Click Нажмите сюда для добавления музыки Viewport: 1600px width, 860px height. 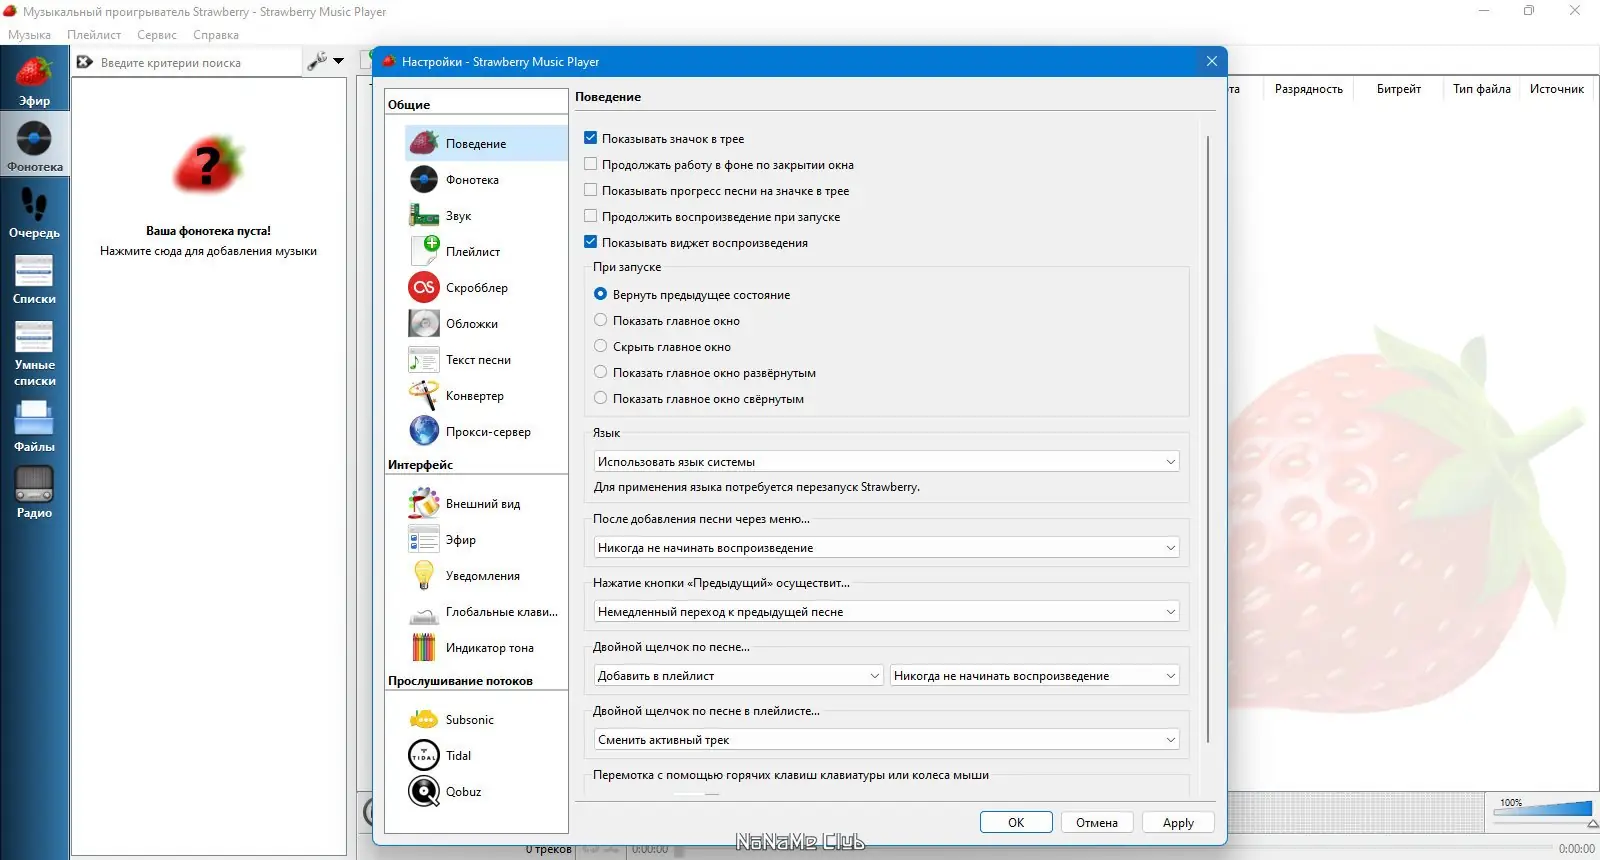click(208, 251)
